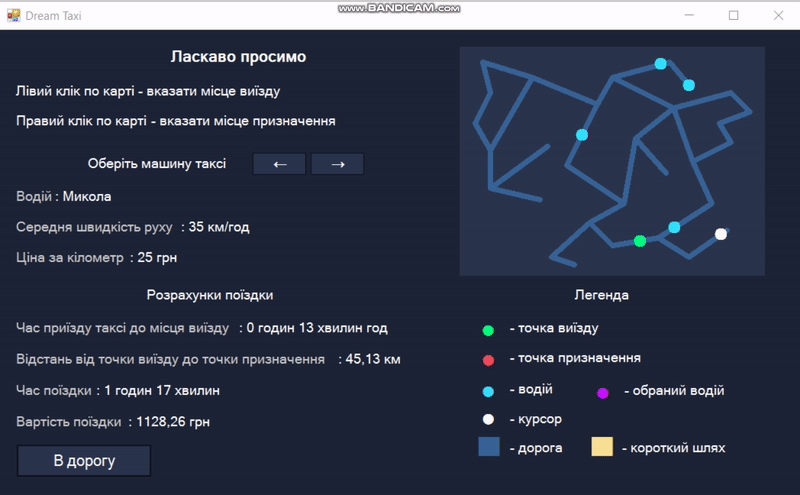Click the left arrow to pick previous taxi

tap(280, 164)
